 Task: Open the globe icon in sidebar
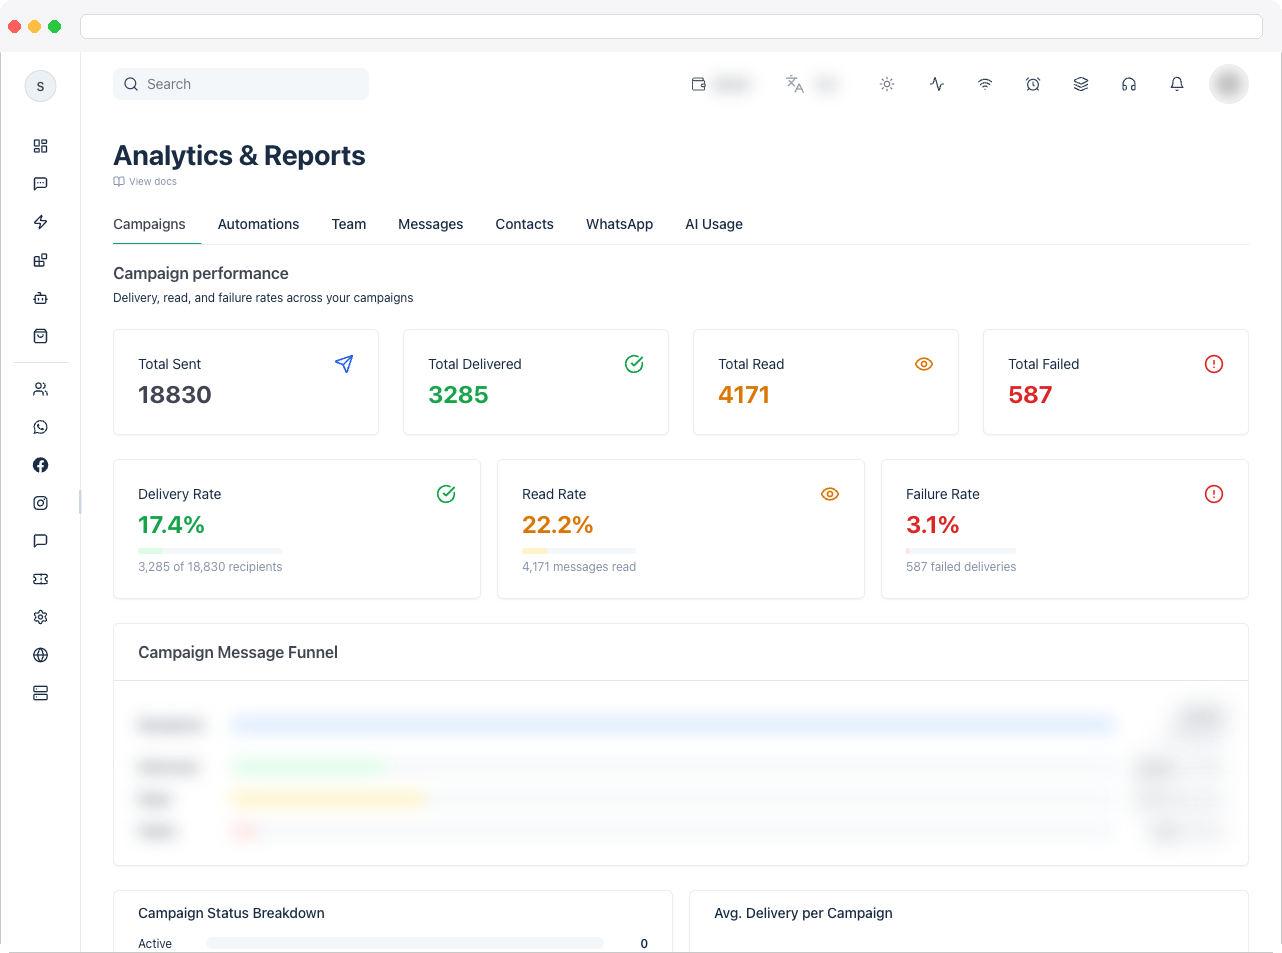coord(40,655)
